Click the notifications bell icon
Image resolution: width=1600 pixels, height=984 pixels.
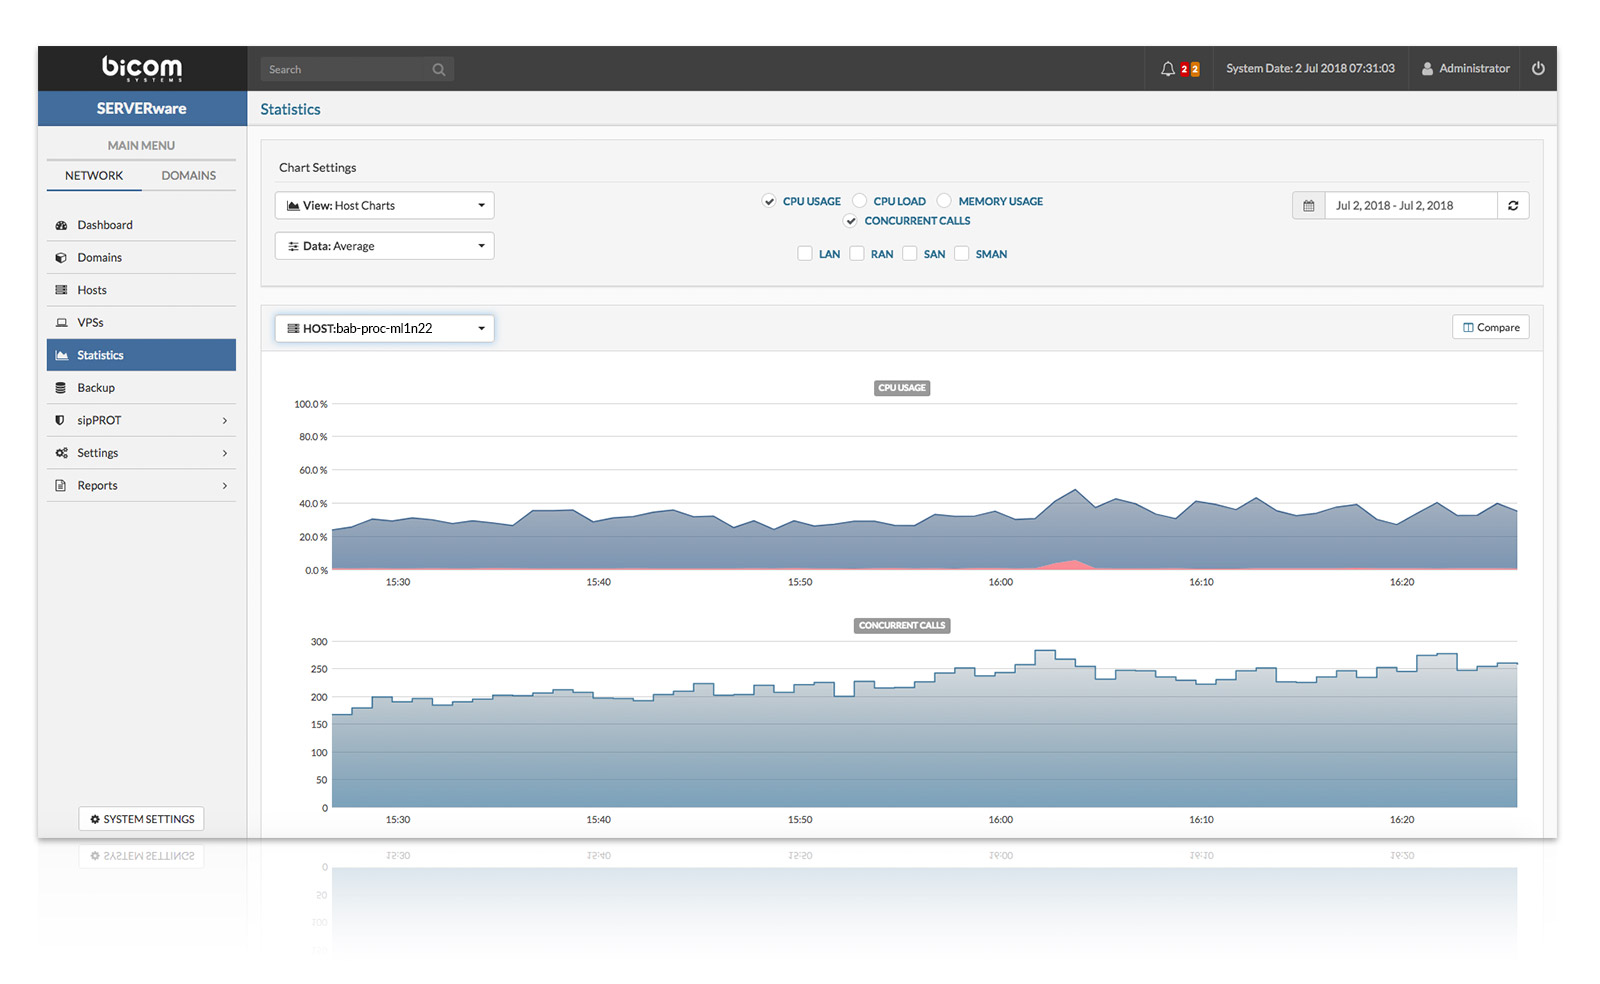pos(1168,68)
